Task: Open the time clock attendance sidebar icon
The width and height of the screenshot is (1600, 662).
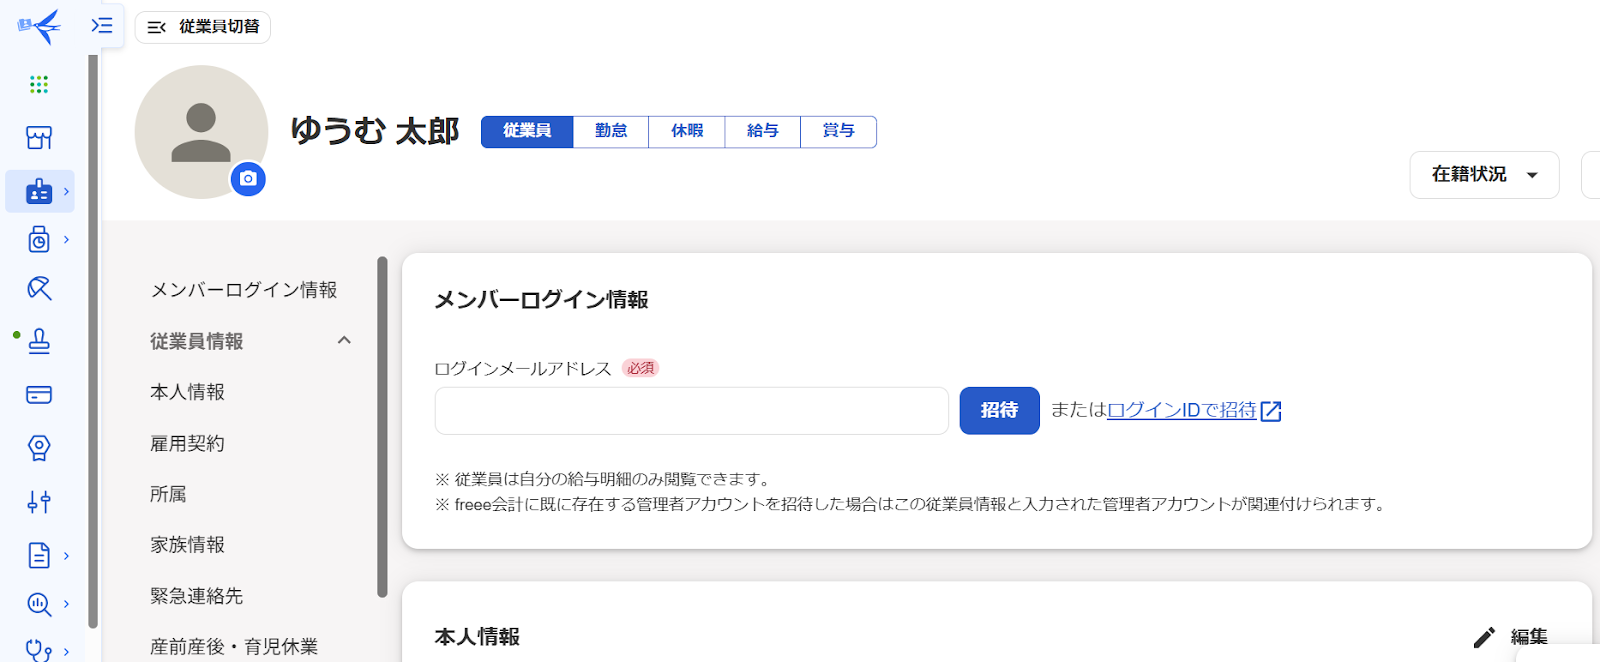Action: point(39,240)
